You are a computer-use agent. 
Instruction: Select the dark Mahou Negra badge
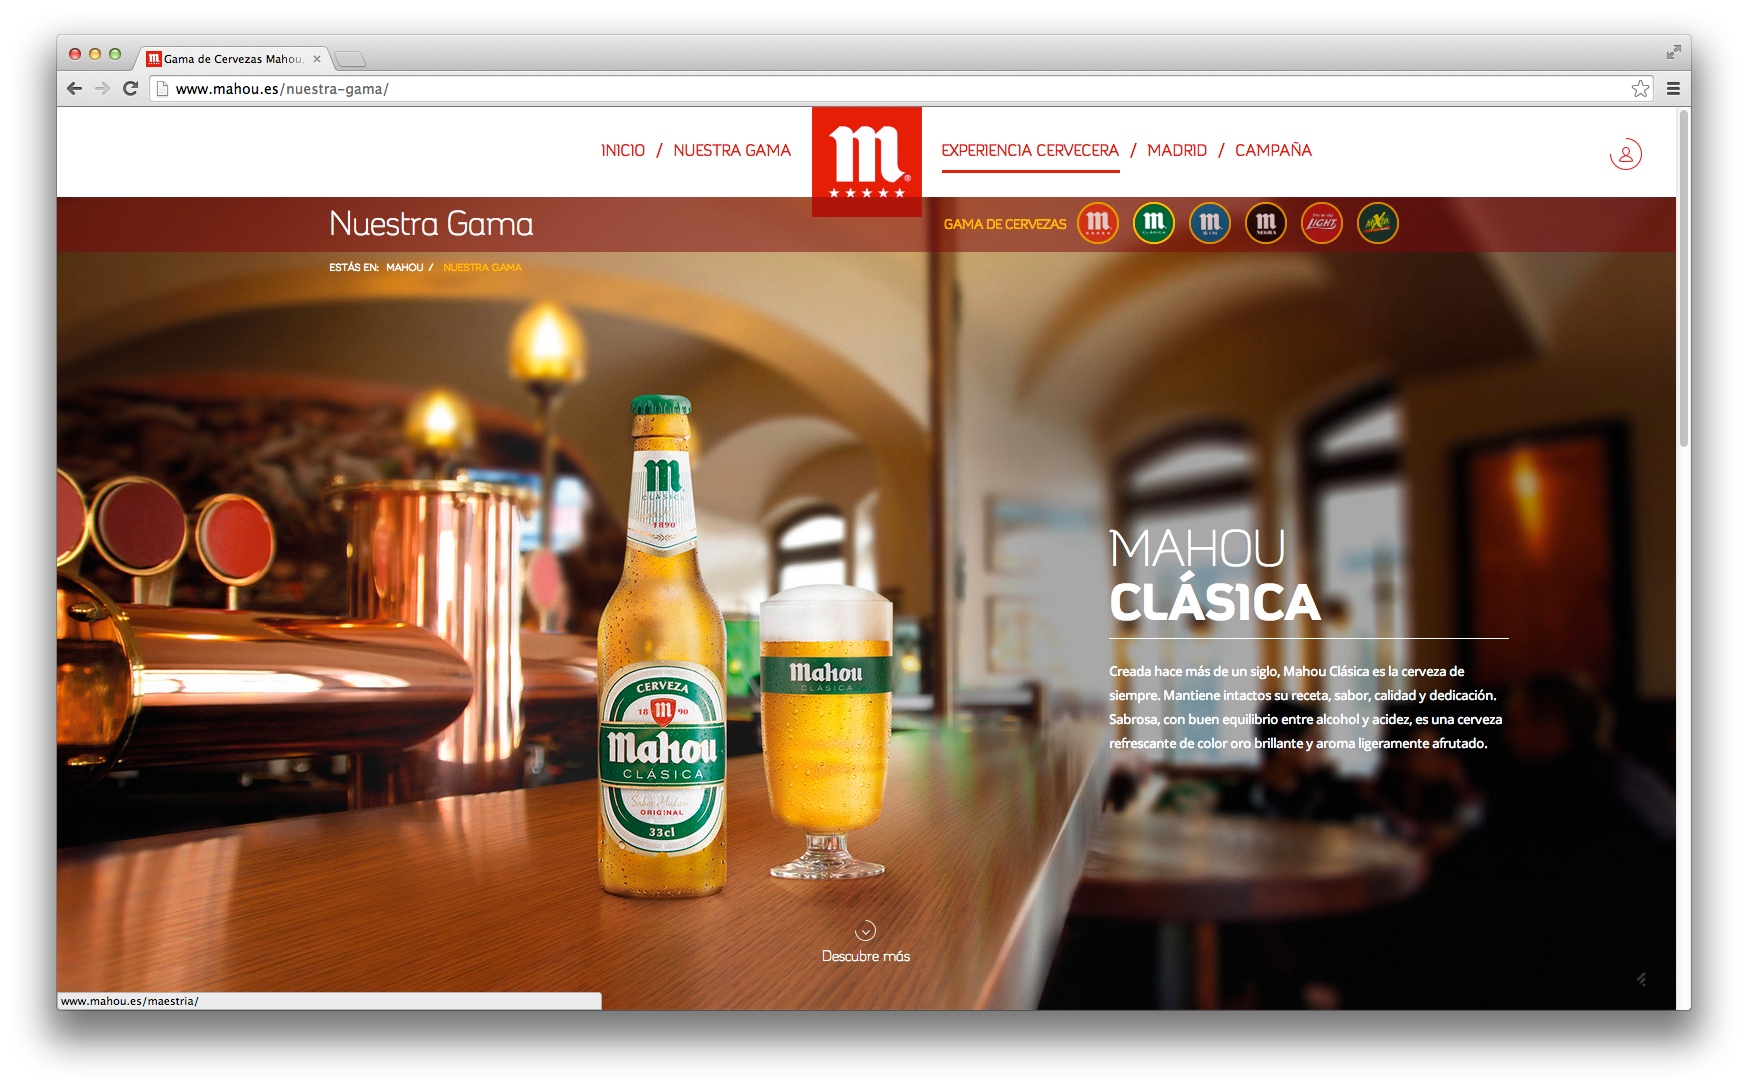[1266, 223]
